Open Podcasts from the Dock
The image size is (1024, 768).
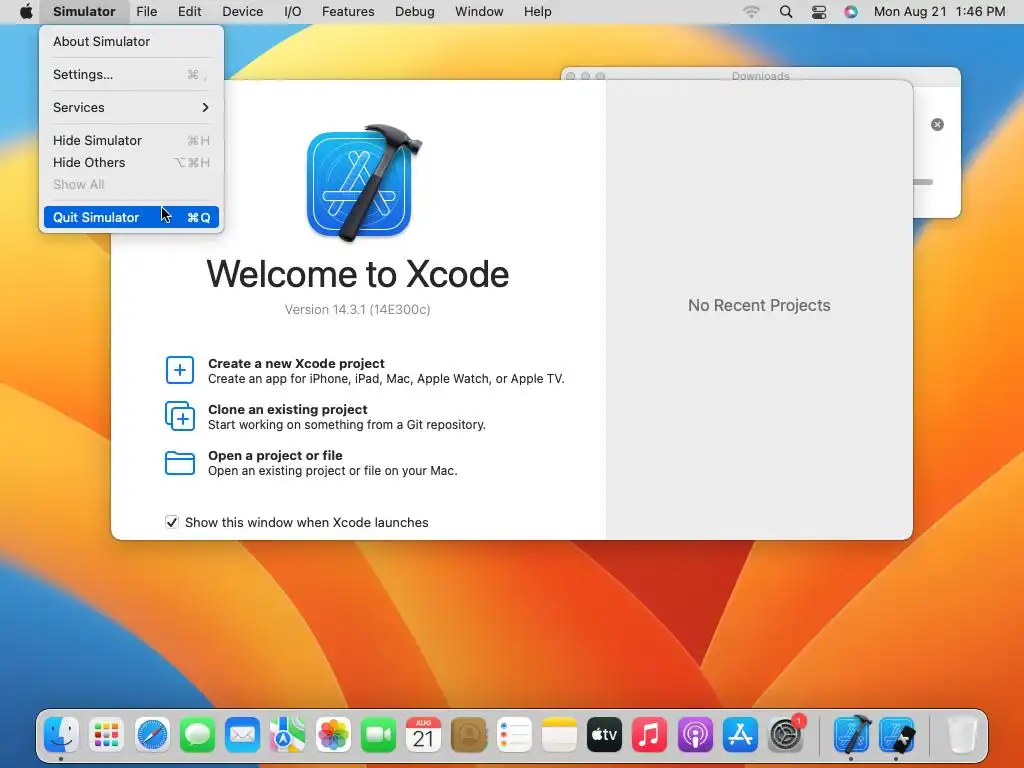(695, 735)
